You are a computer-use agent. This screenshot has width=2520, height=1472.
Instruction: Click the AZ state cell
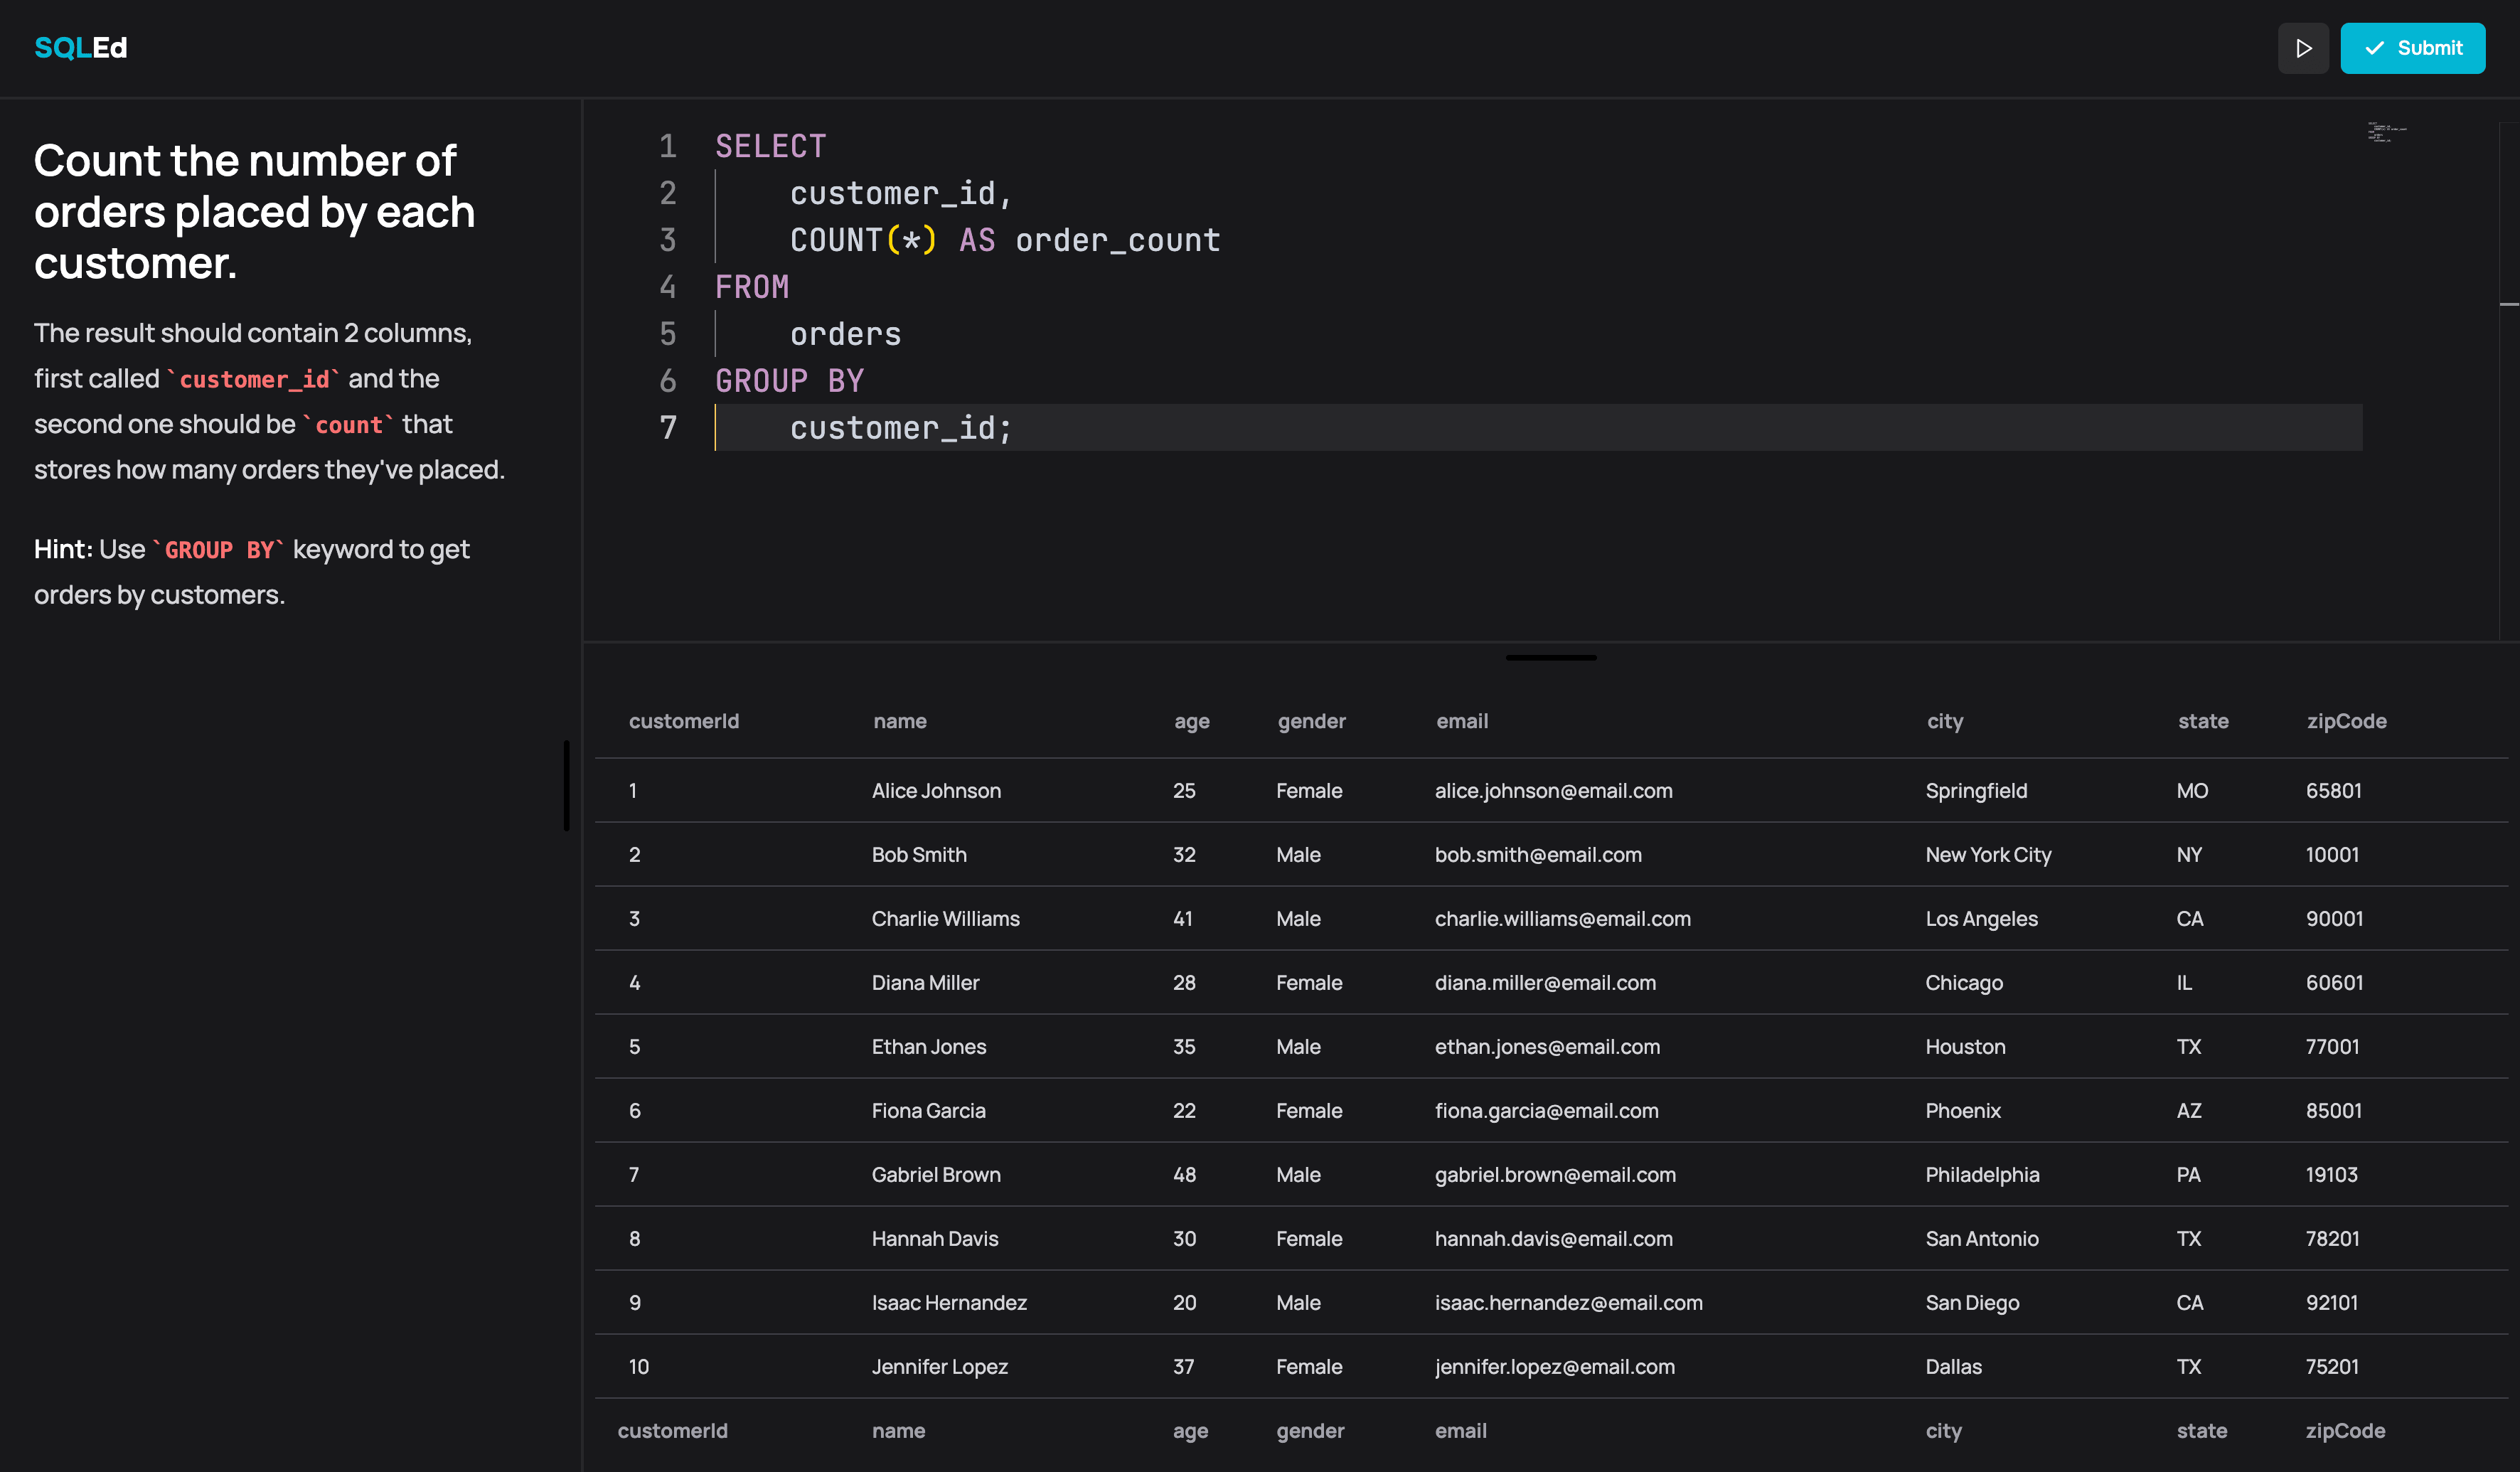(x=2189, y=1111)
